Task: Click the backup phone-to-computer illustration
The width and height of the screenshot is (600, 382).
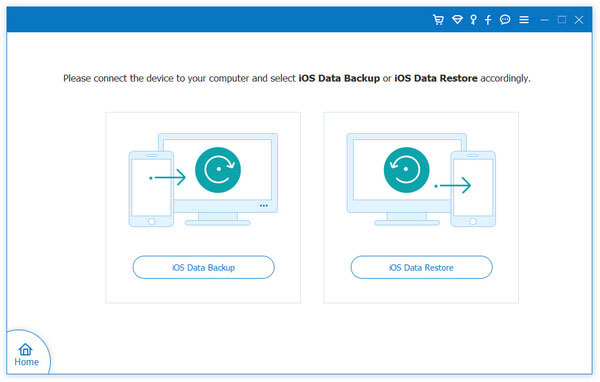Action: click(x=203, y=180)
